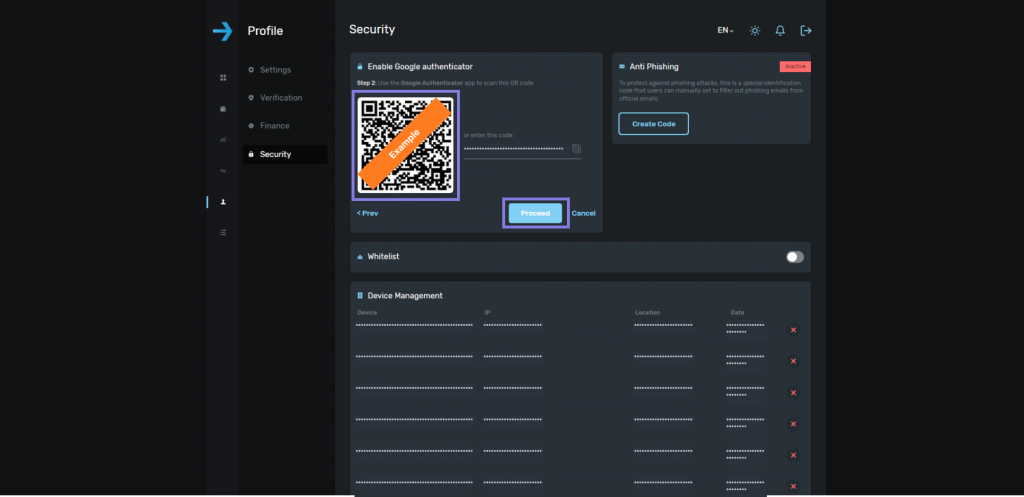This screenshot has width=1024, height=497.
Task: Click the Location column header
Action: click(x=648, y=313)
